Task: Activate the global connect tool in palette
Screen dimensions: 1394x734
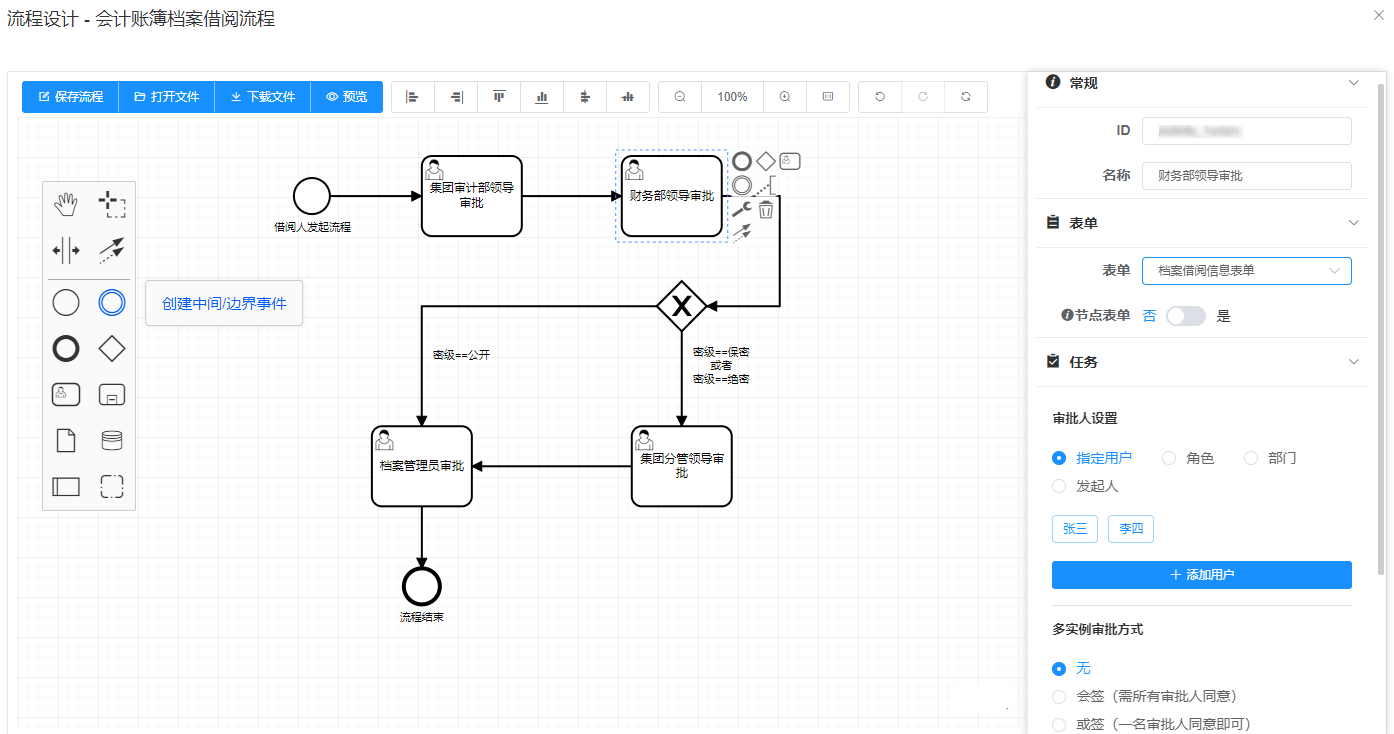Action: [112, 250]
